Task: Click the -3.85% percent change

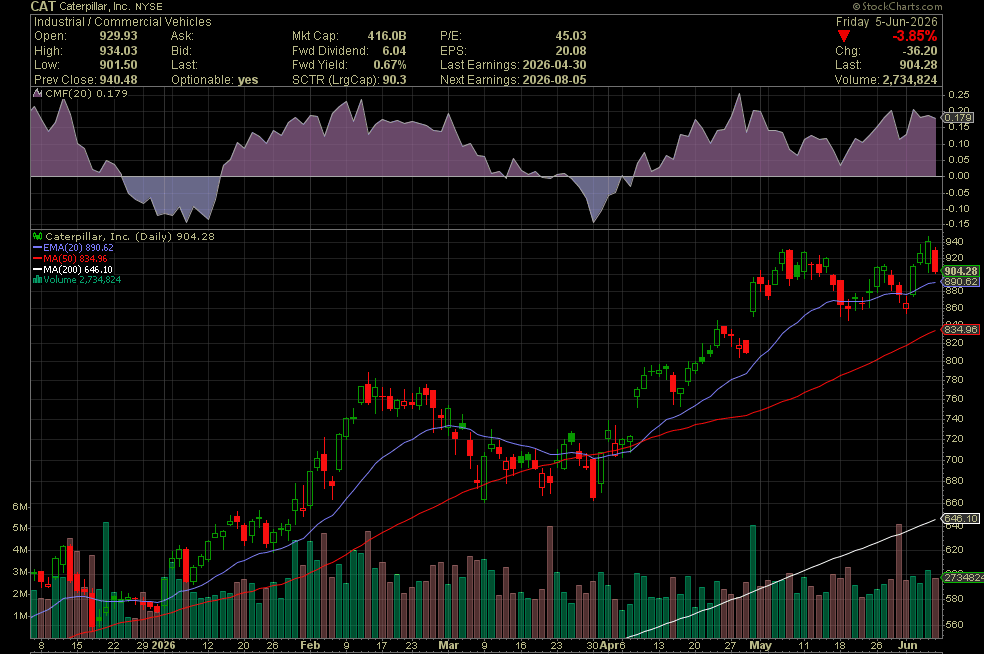Action: (x=914, y=36)
